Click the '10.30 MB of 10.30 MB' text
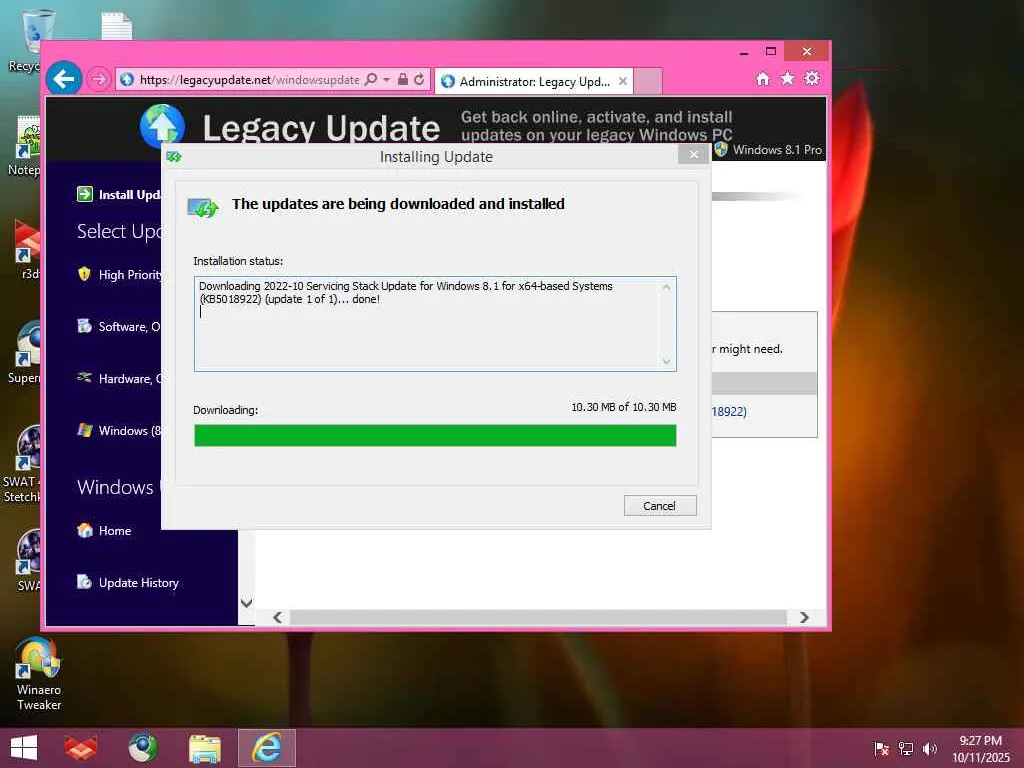The height and width of the screenshot is (768, 1024). [x=624, y=407]
